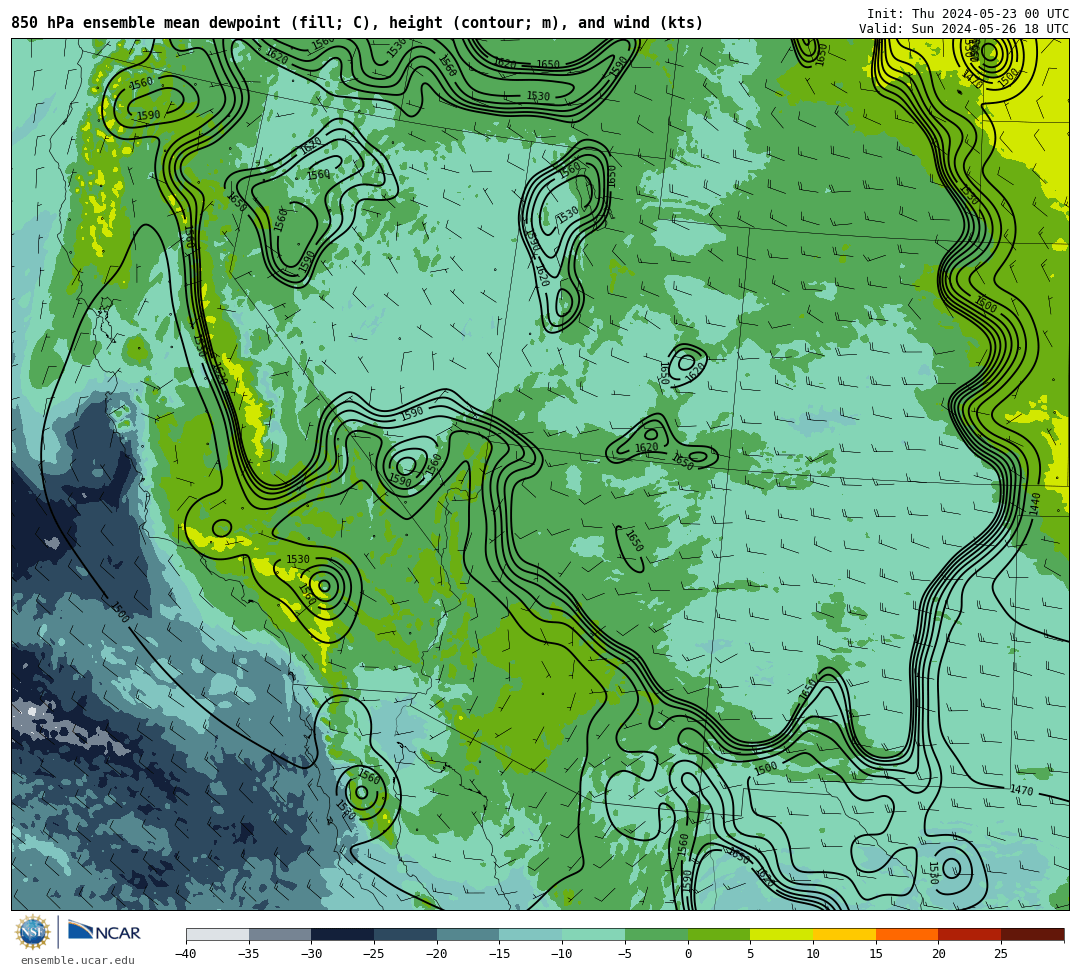Image resolution: width=1080 pixels, height=973 pixels.
Task: Pick the grey colorbar segment, -35 to -30
Action: coord(280,934)
